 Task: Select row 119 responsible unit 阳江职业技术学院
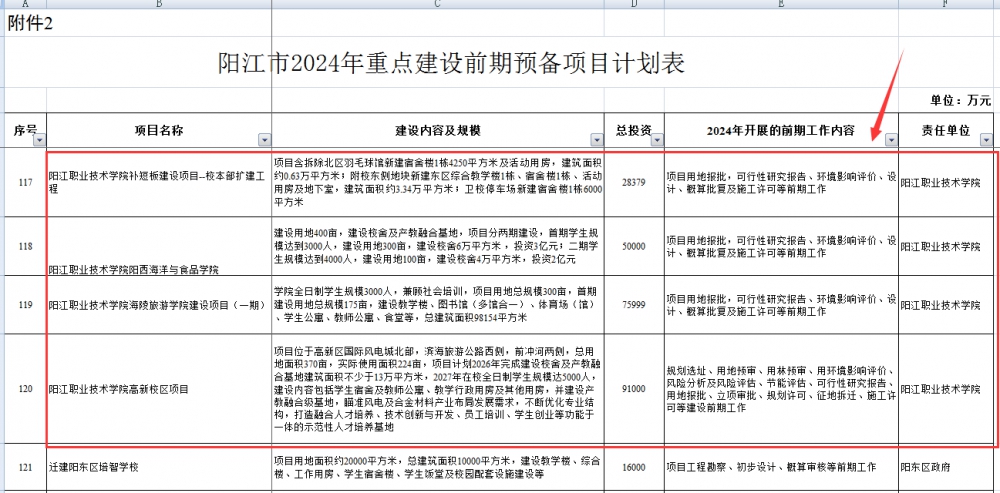[x=946, y=305]
